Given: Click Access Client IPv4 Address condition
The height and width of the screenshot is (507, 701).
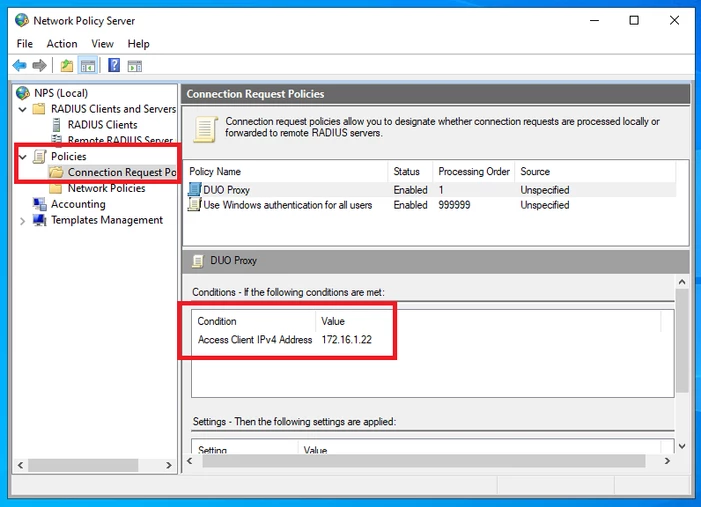Looking at the screenshot, I should tap(255, 340).
